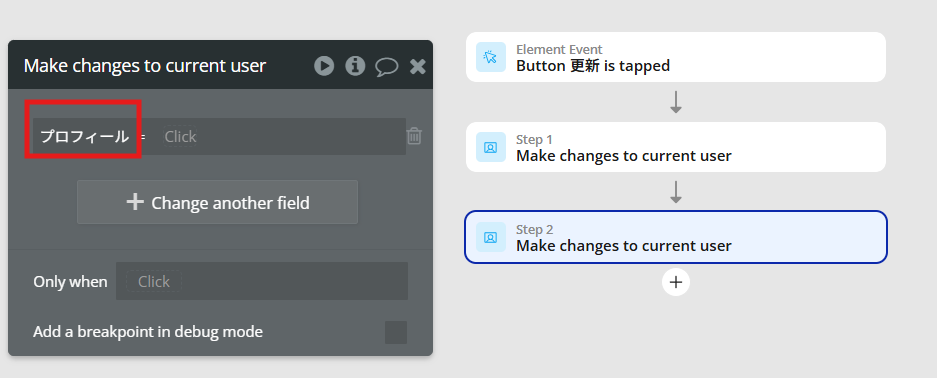
Task: Click the user icon on Step 2
Action: (491, 237)
